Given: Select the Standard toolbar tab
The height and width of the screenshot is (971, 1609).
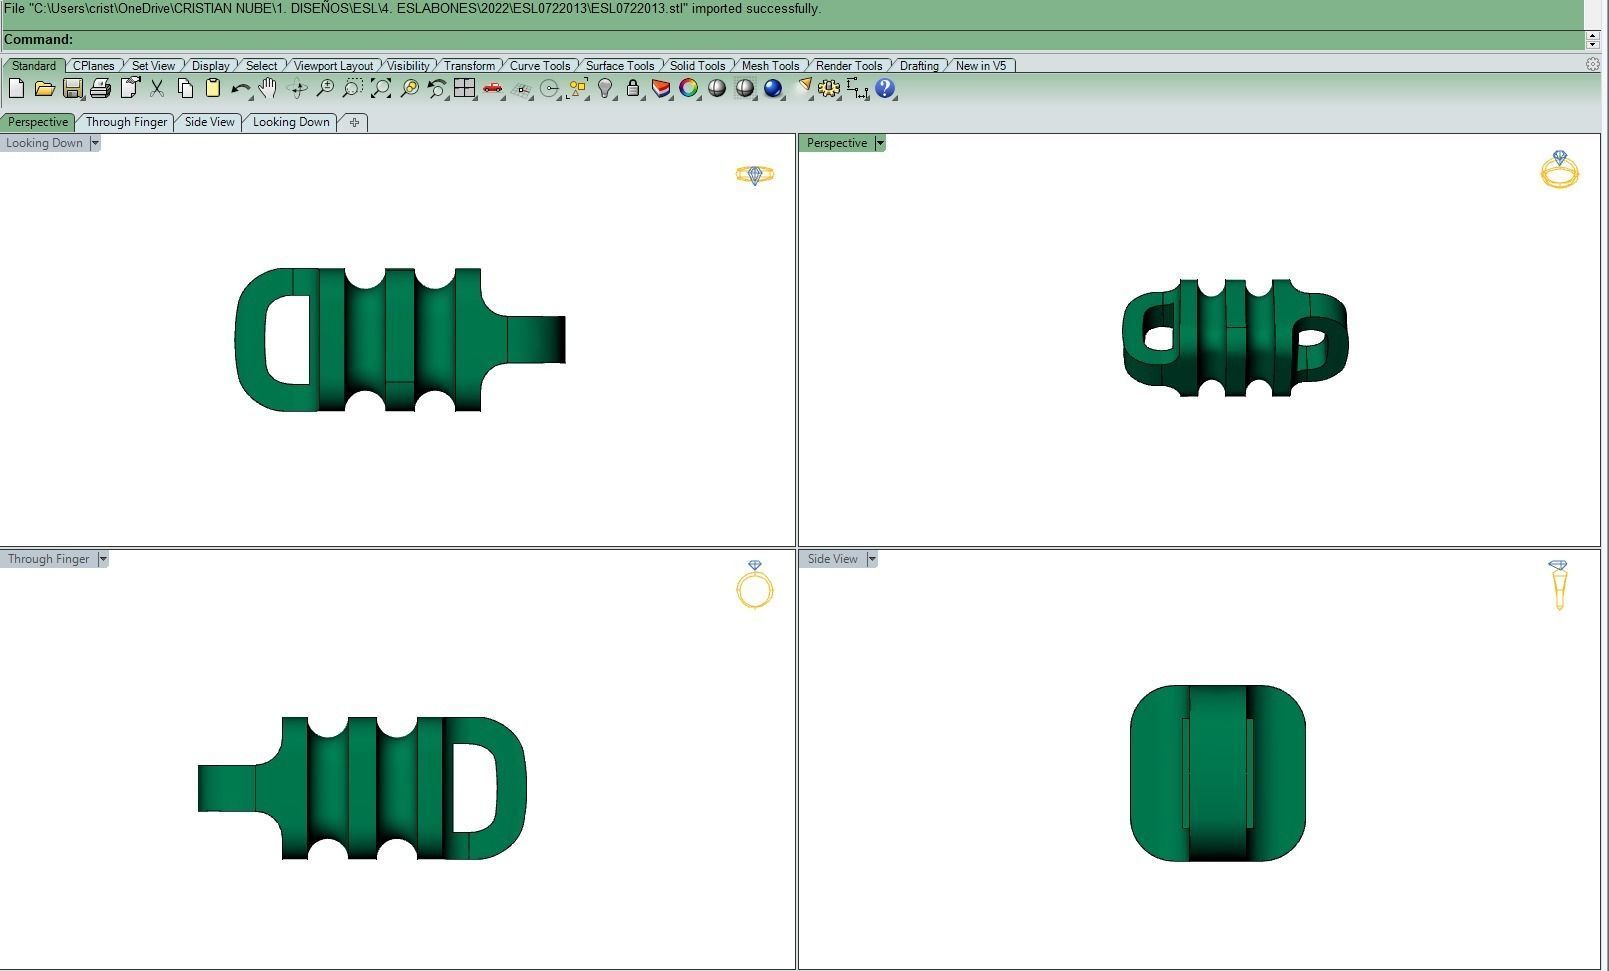Looking at the screenshot, I should coord(34,66).
